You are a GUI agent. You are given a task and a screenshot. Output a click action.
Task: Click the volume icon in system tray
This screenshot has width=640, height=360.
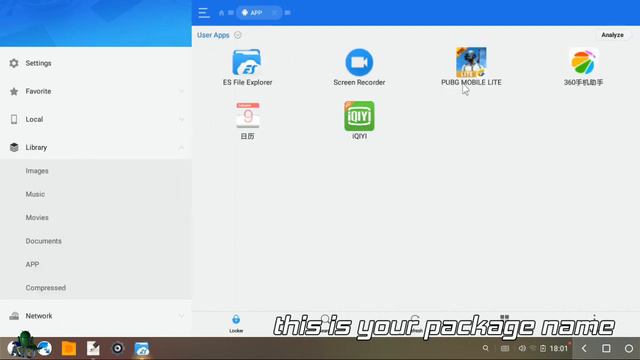tap(522, 349)
